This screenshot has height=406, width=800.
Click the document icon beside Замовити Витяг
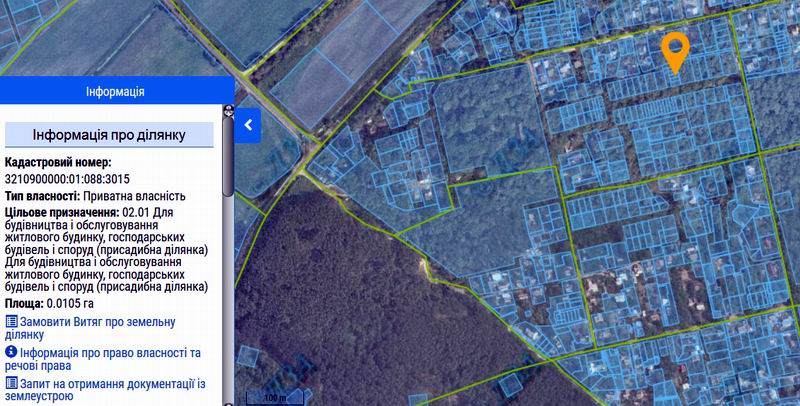click(11, 322)
